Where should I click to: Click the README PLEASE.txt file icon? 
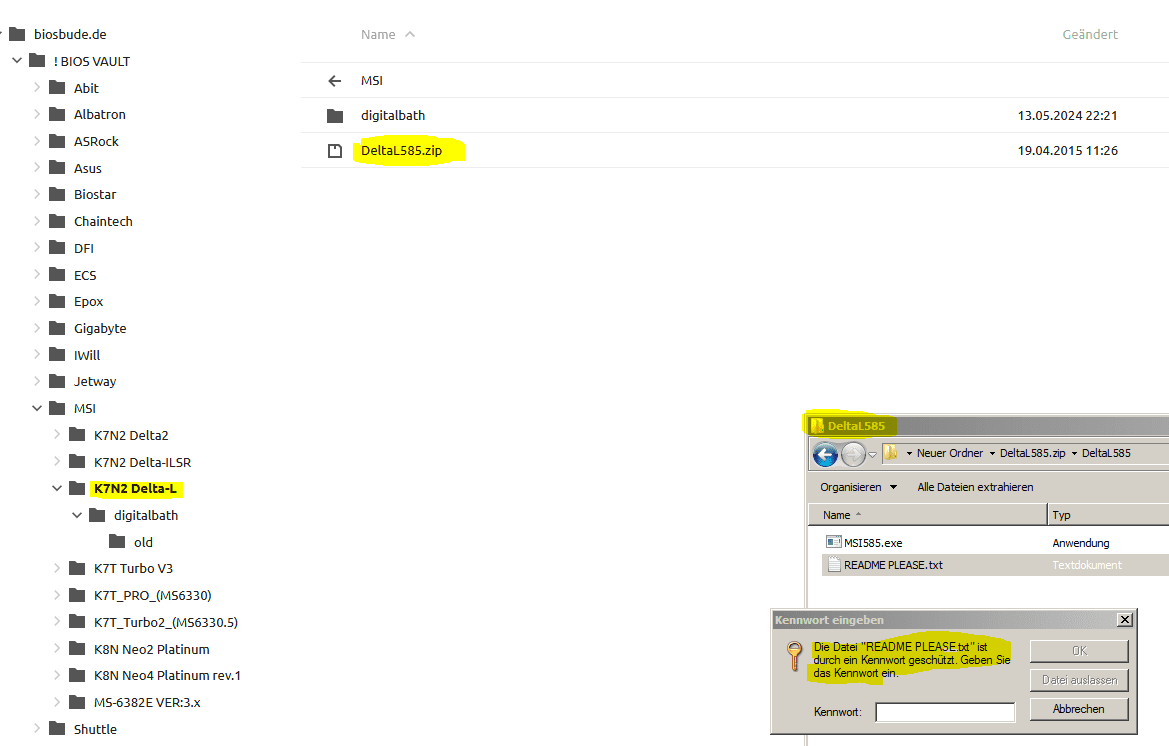[834, 565]
